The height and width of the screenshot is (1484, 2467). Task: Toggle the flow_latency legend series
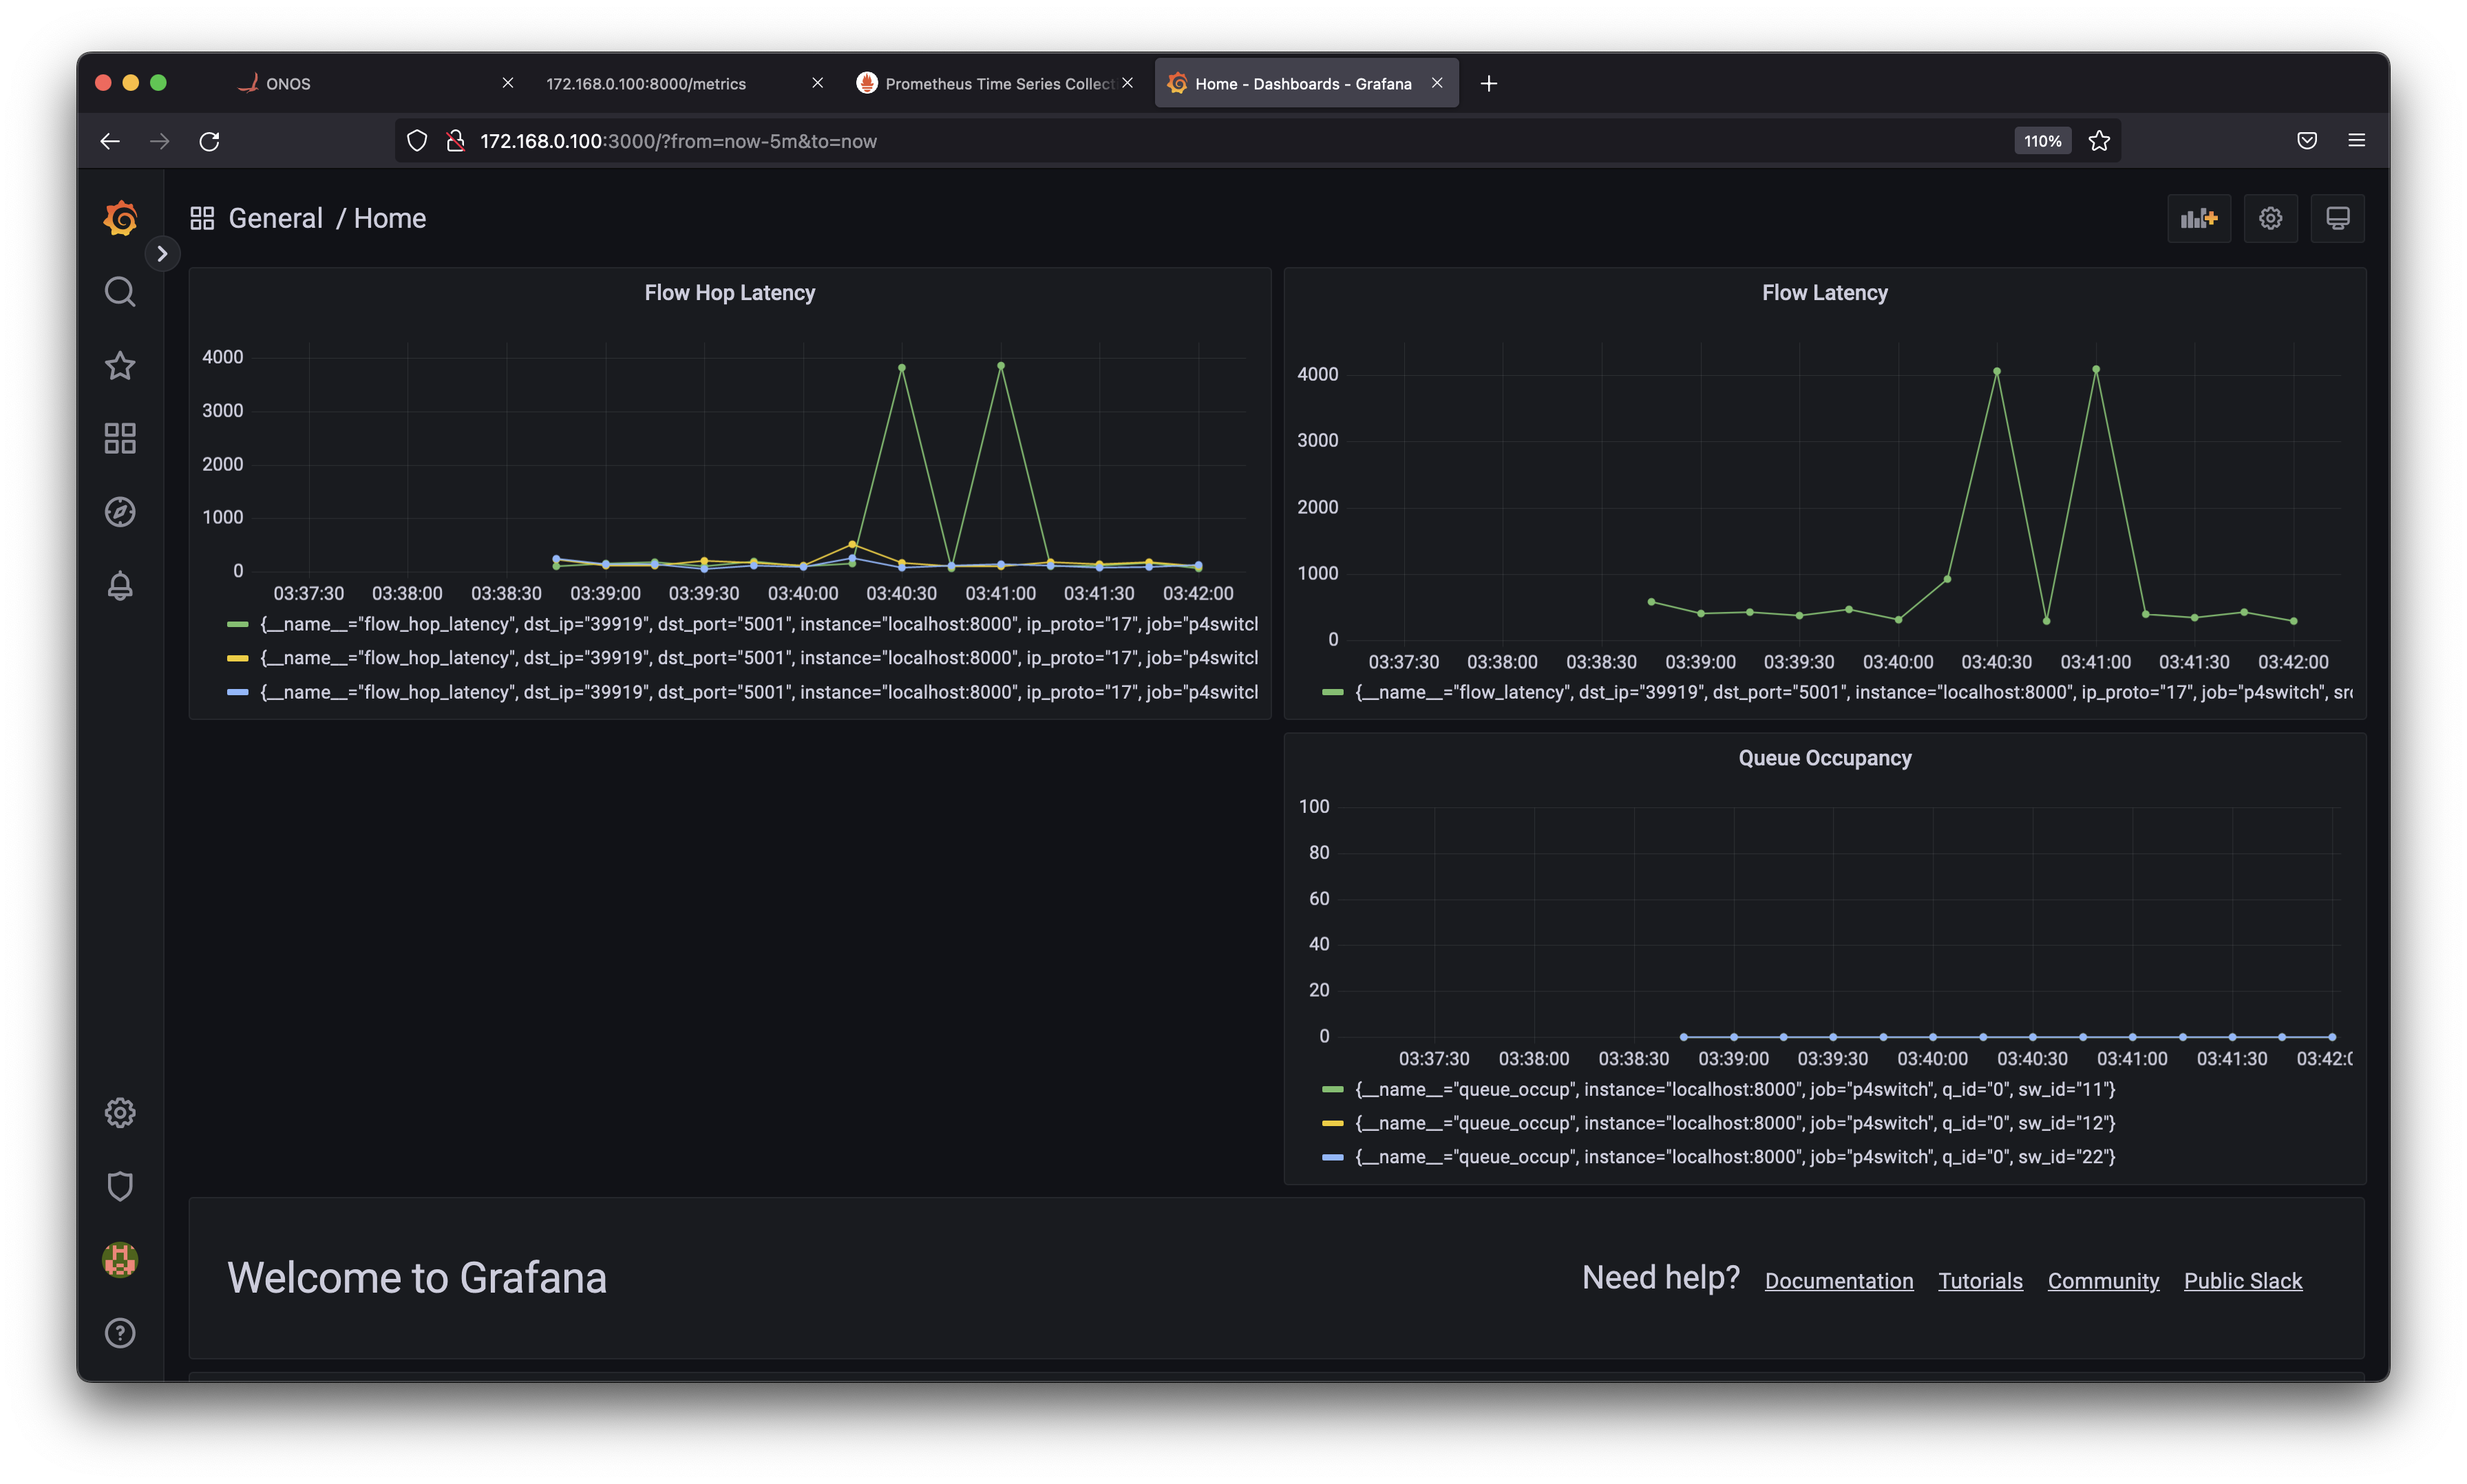pyautogui.click(x=1853, y=692)
